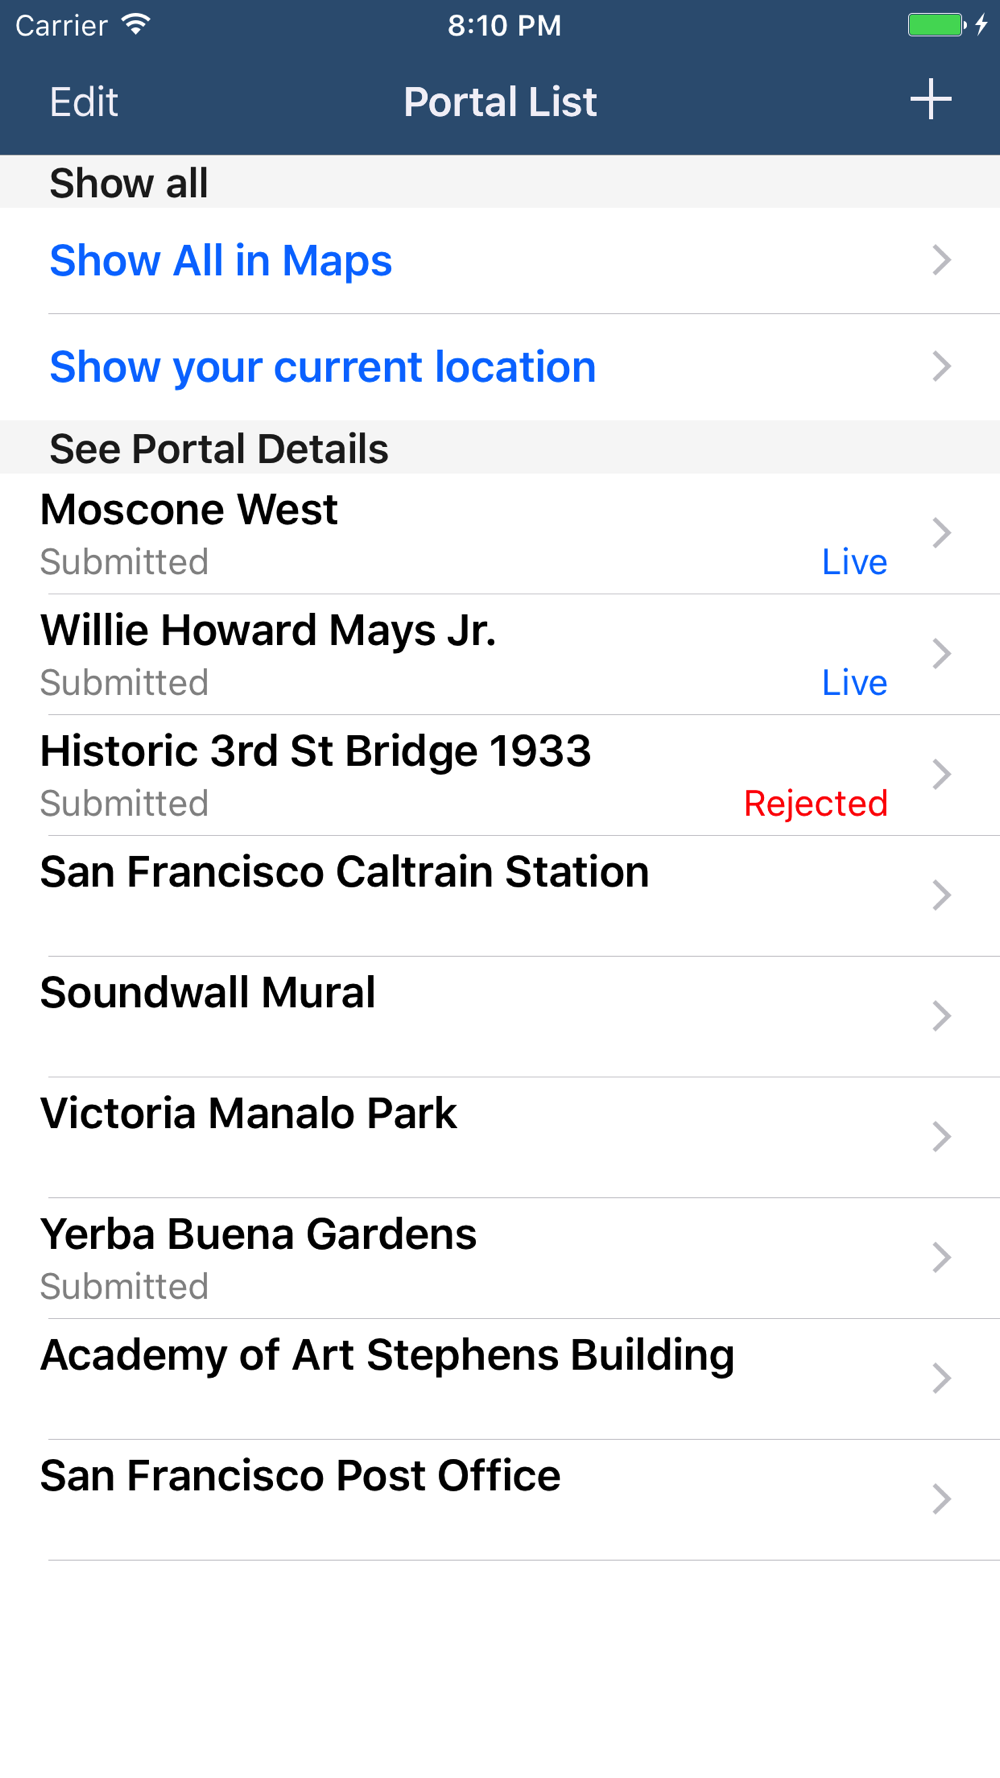Tap Live status on Willie Howard Mays

[x=854, y=683]
